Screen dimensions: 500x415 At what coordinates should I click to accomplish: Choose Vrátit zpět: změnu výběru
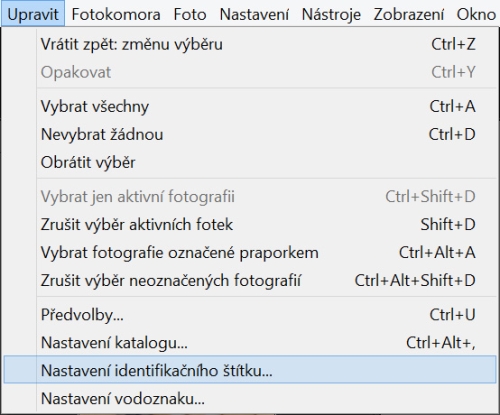pos(250,44)
